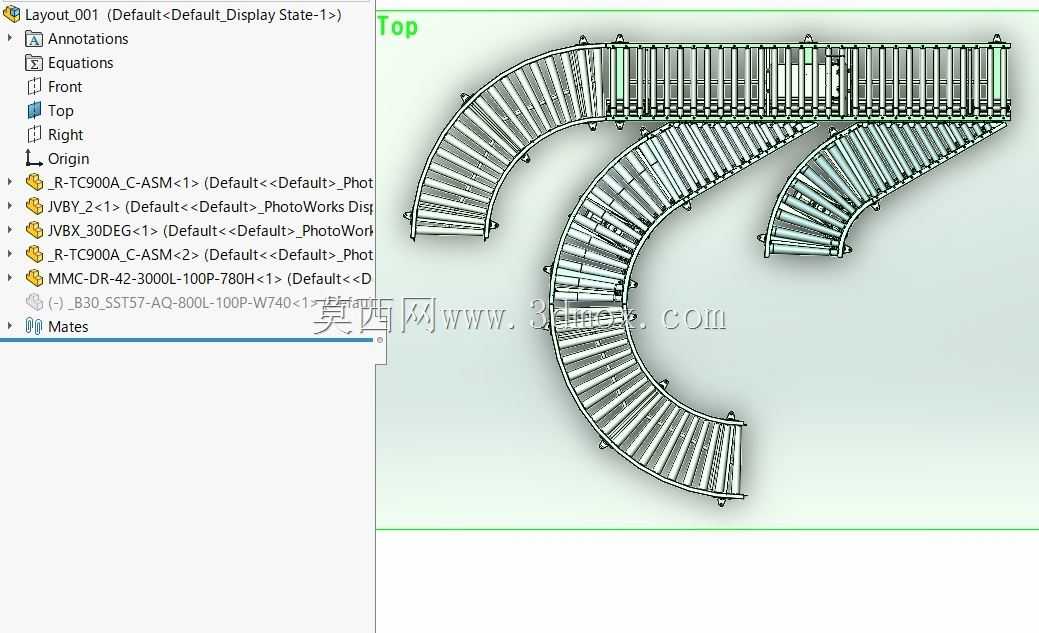The image size is (1039, 633).
Task: Select the Mates label
Action: pyautogui.click(x=68, y=326)
